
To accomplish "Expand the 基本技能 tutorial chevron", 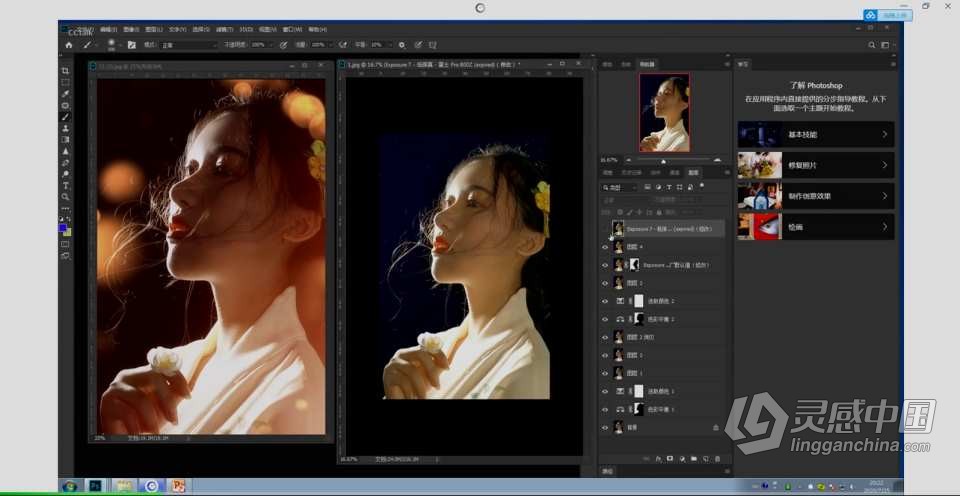I will [x=885, y=134].
